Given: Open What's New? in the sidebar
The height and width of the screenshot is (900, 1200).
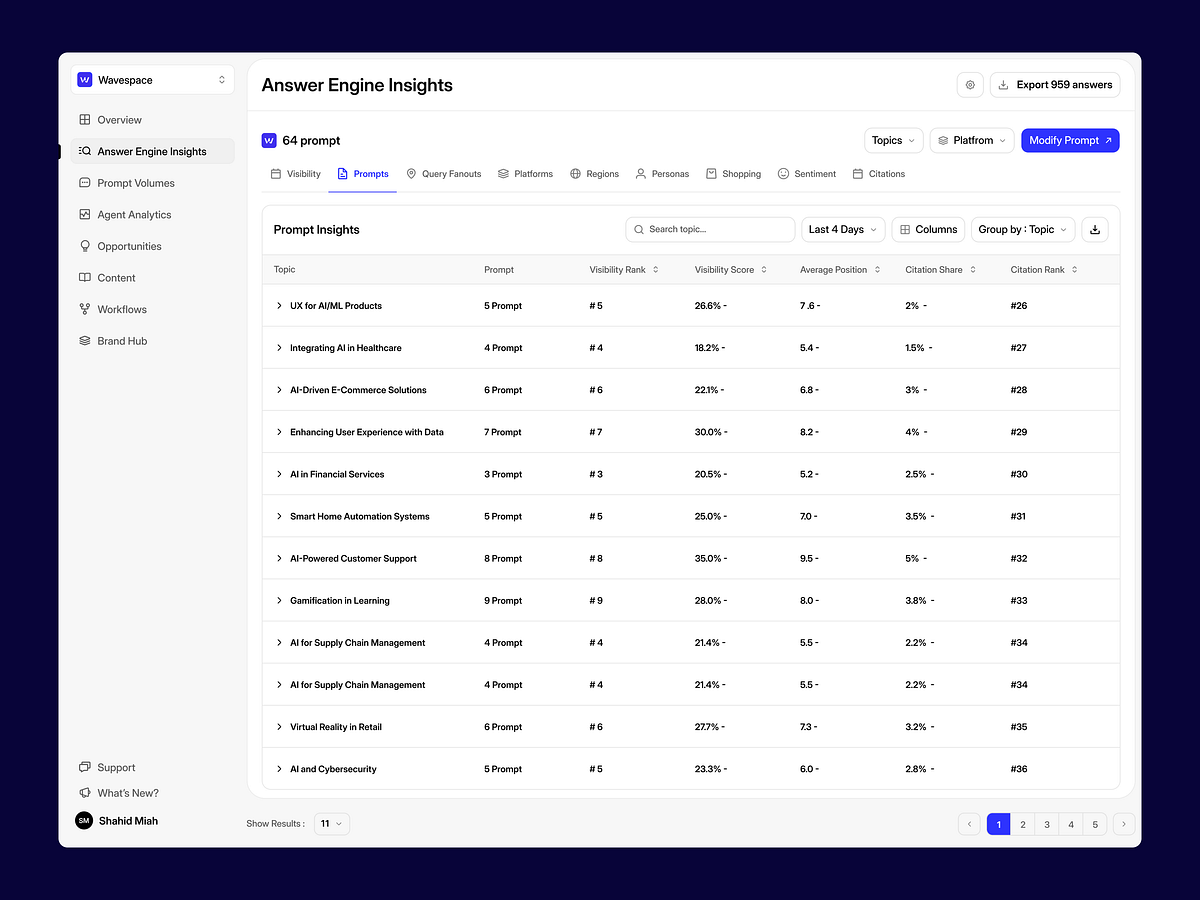Looking at the screenshot, I should (128, 793).
